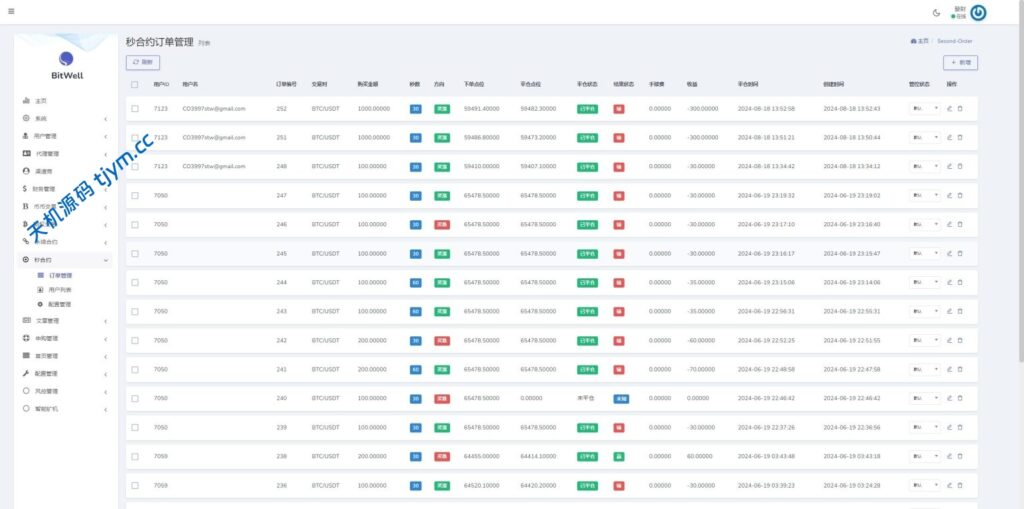This screenshot has width=1024, height=509.
Task: Toggle dark mode with the moon icon
Action: click(936, 12)
